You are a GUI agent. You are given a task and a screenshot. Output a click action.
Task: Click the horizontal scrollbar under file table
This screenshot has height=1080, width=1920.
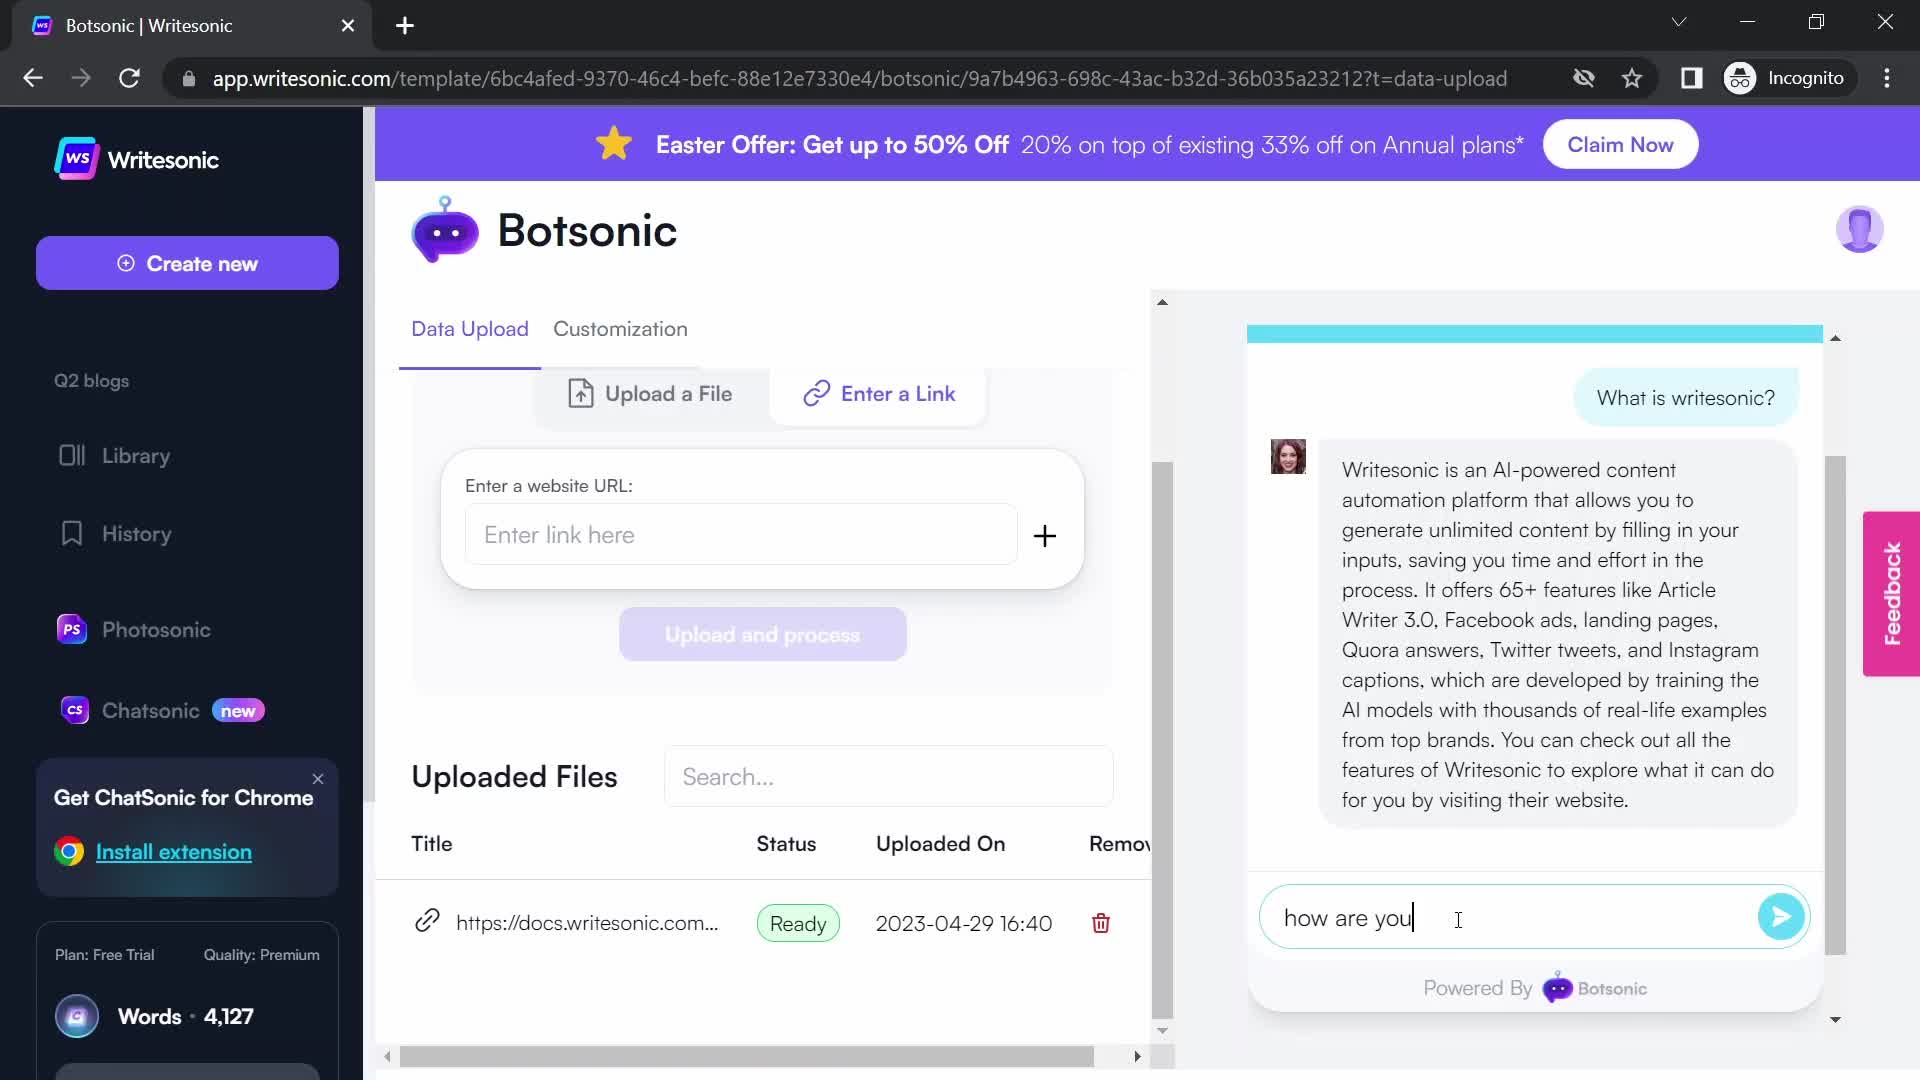[746, 1056]
